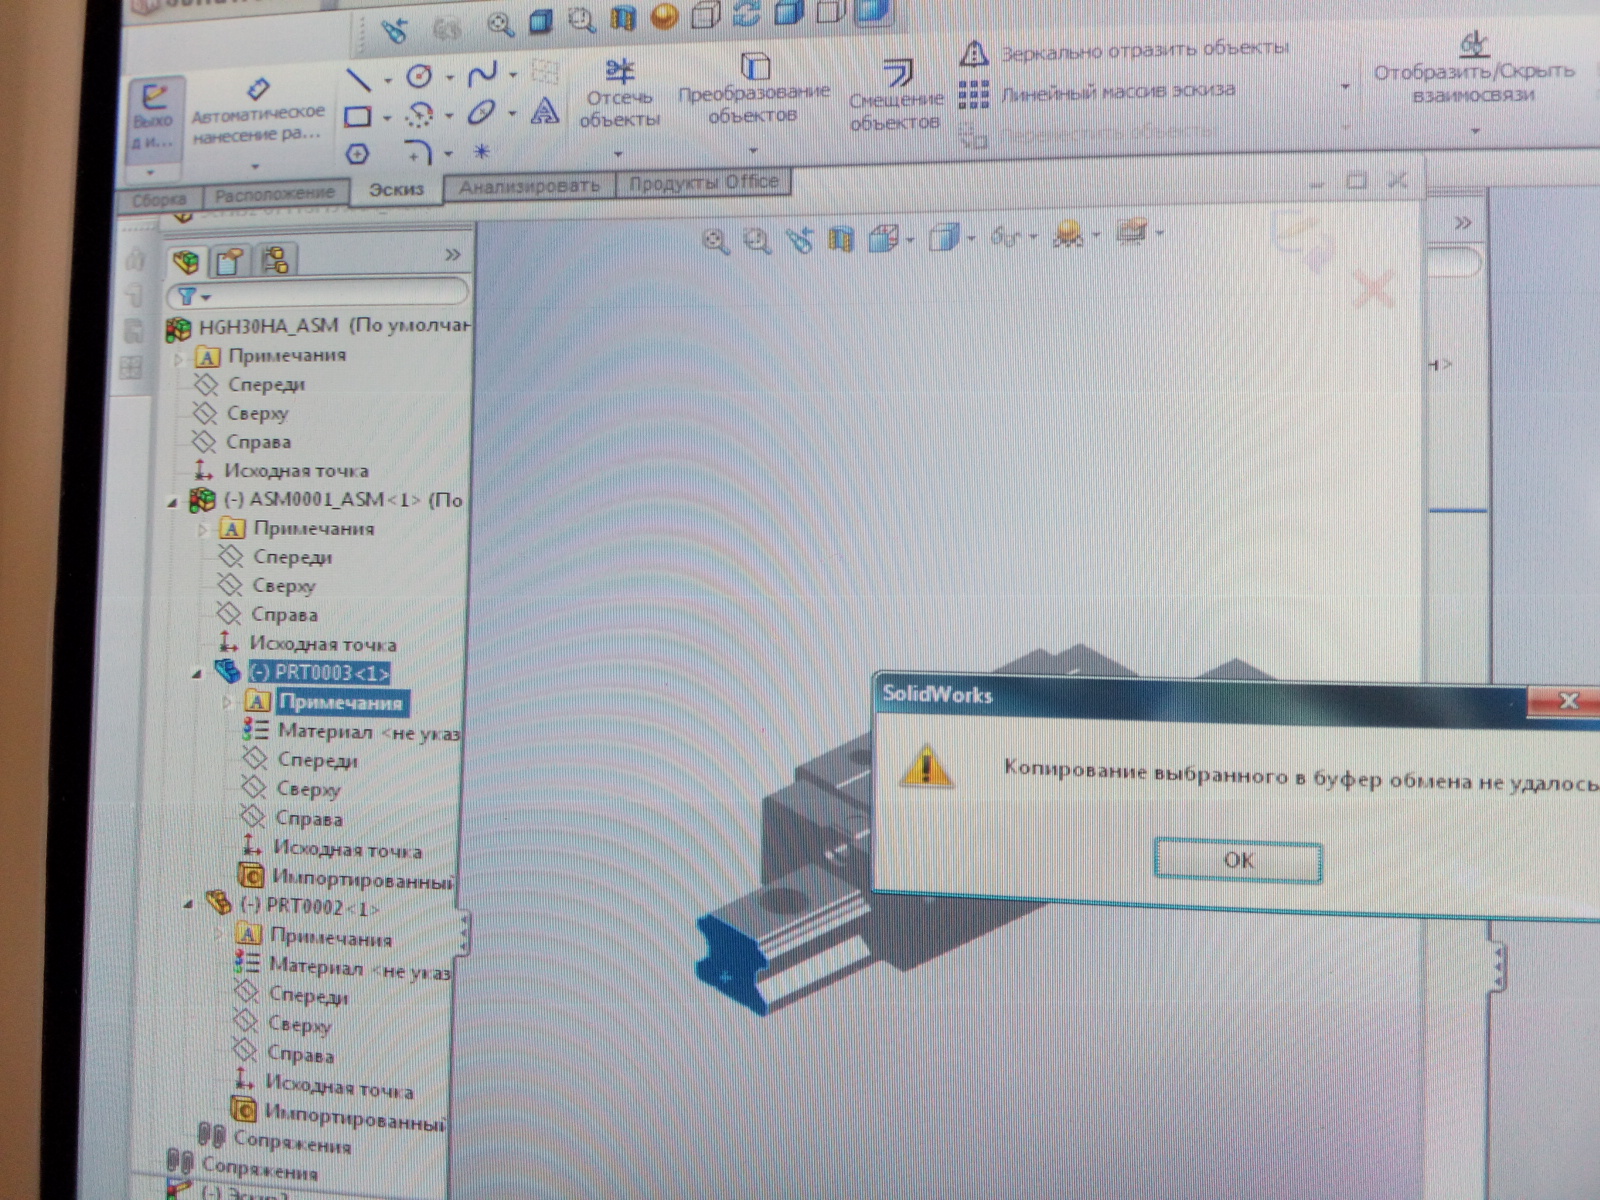This screenshot has width=1600, height=1200.
Task: Open the View Orientation dropdown arrow
Action: [909, 239]
